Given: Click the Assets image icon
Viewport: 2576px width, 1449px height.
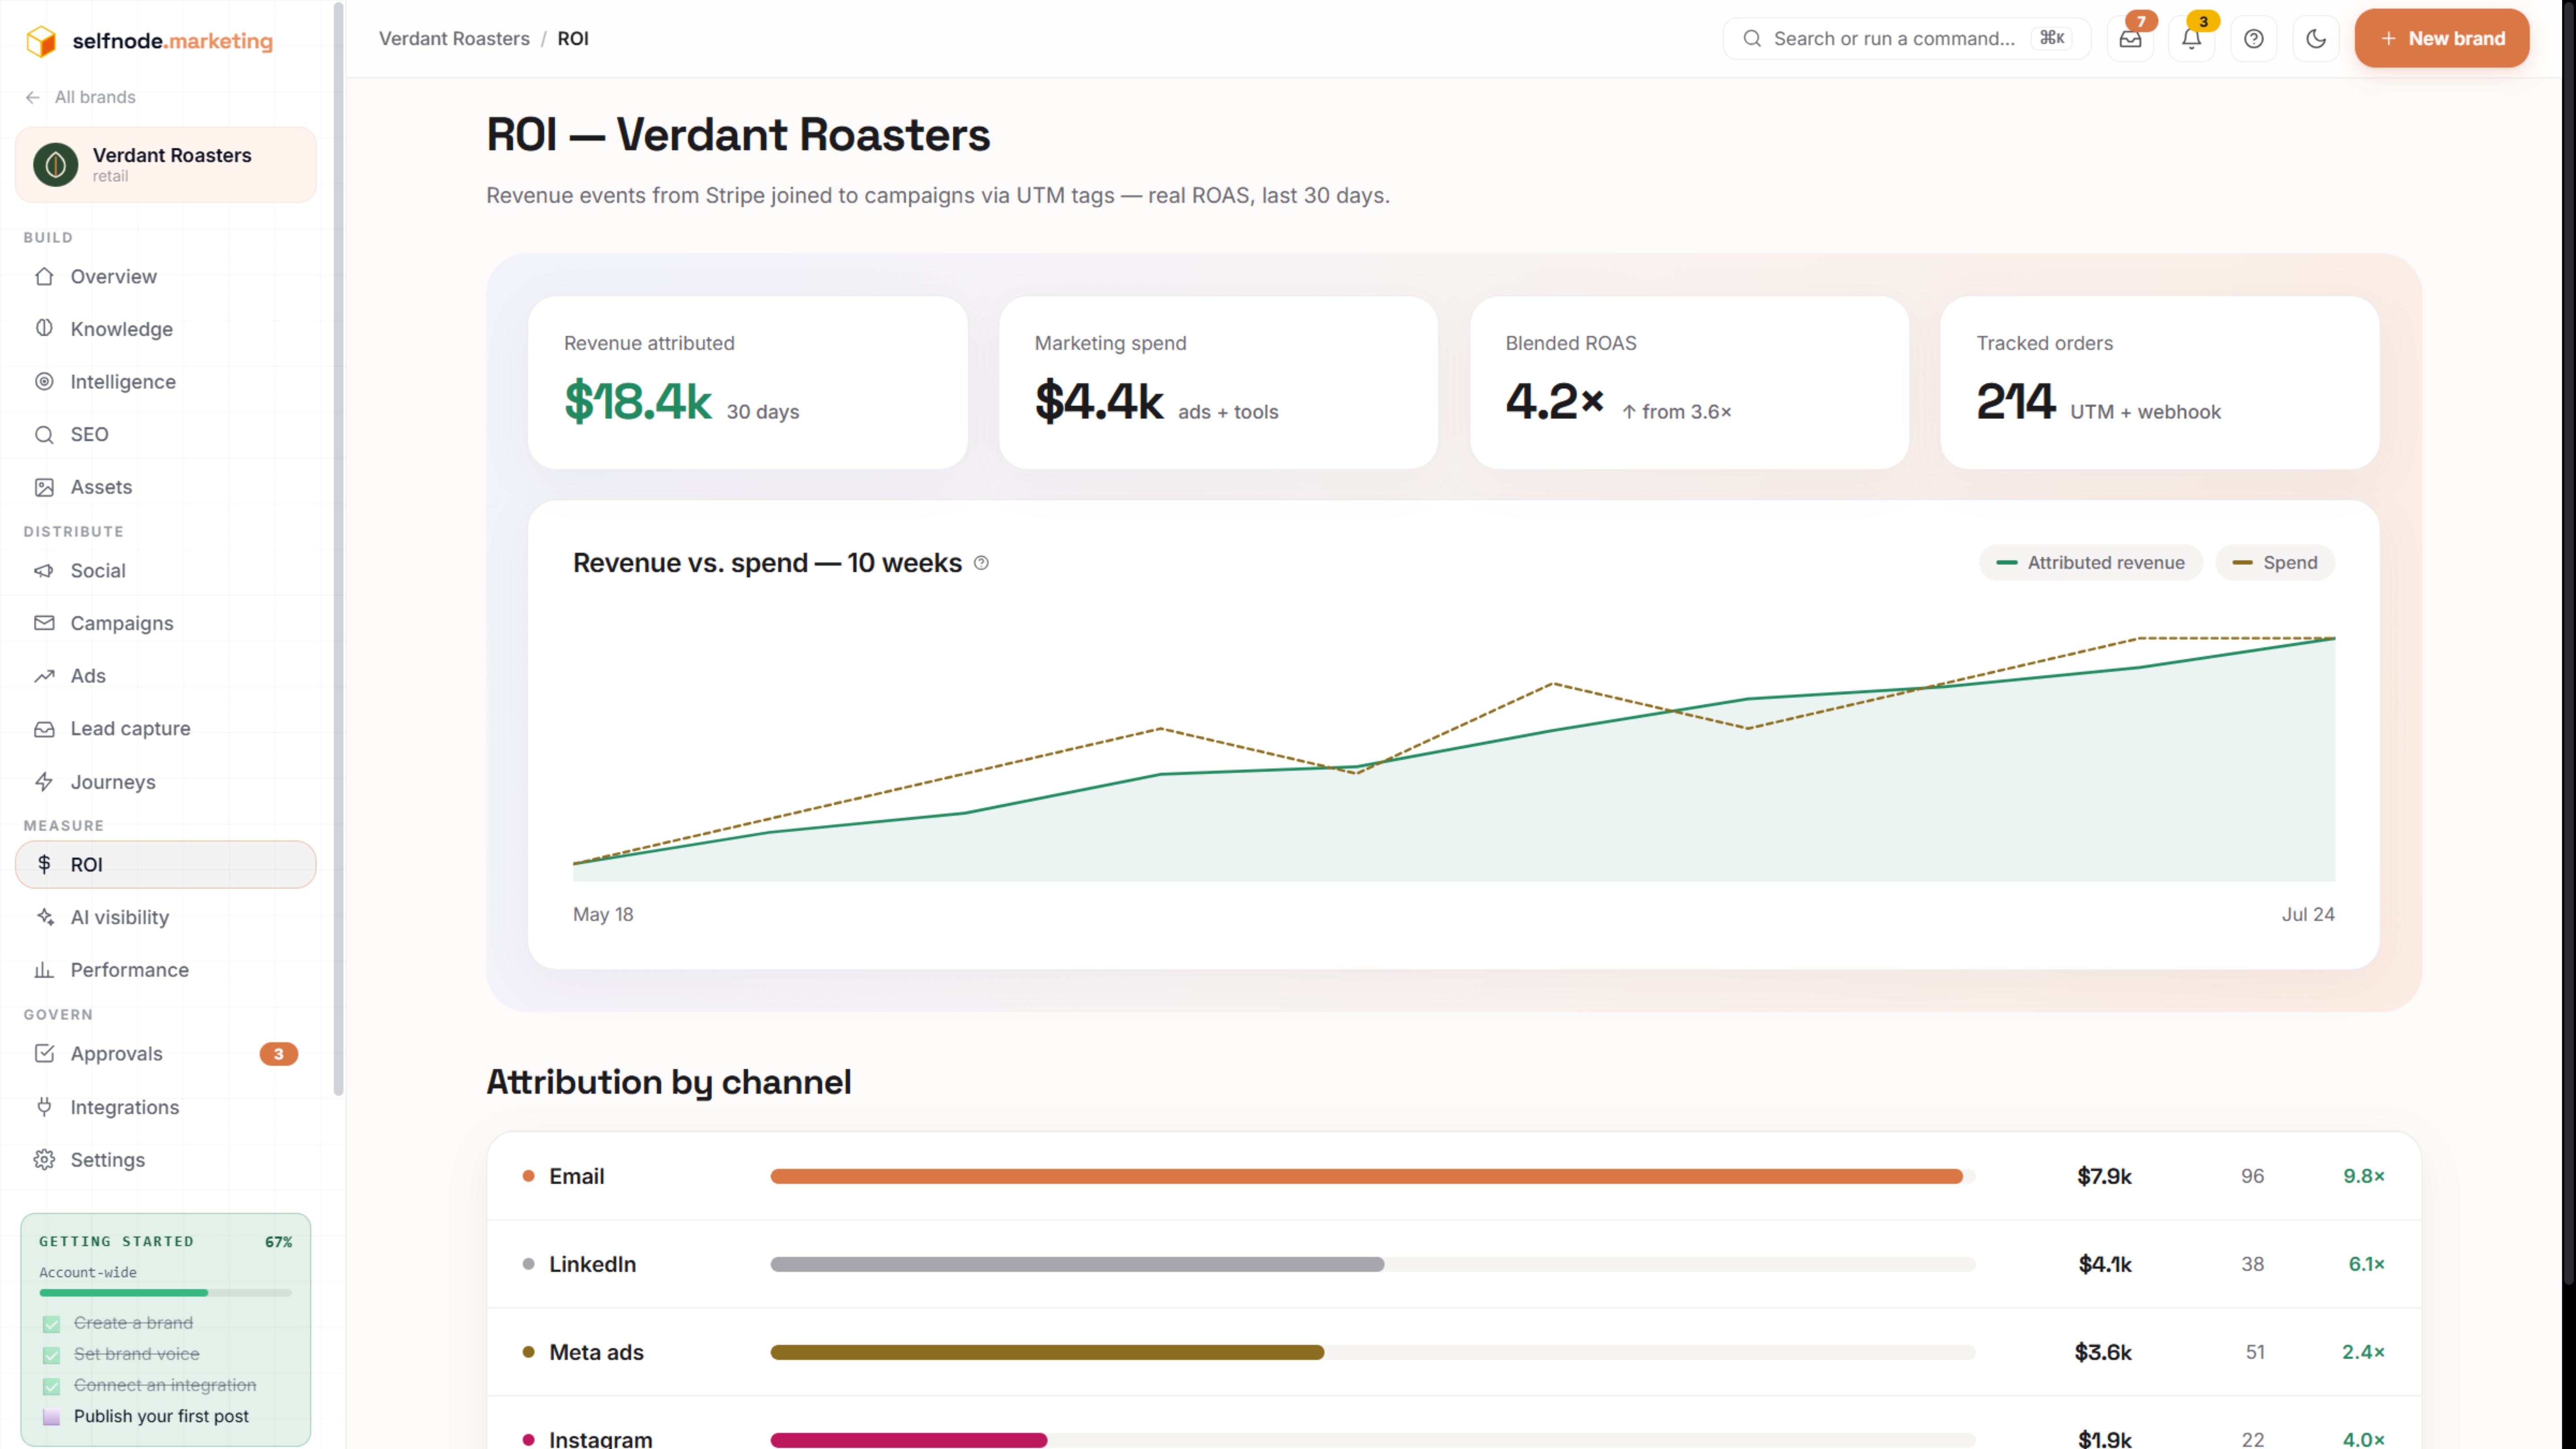Looking at the screenshot, I should coord(44,487).
